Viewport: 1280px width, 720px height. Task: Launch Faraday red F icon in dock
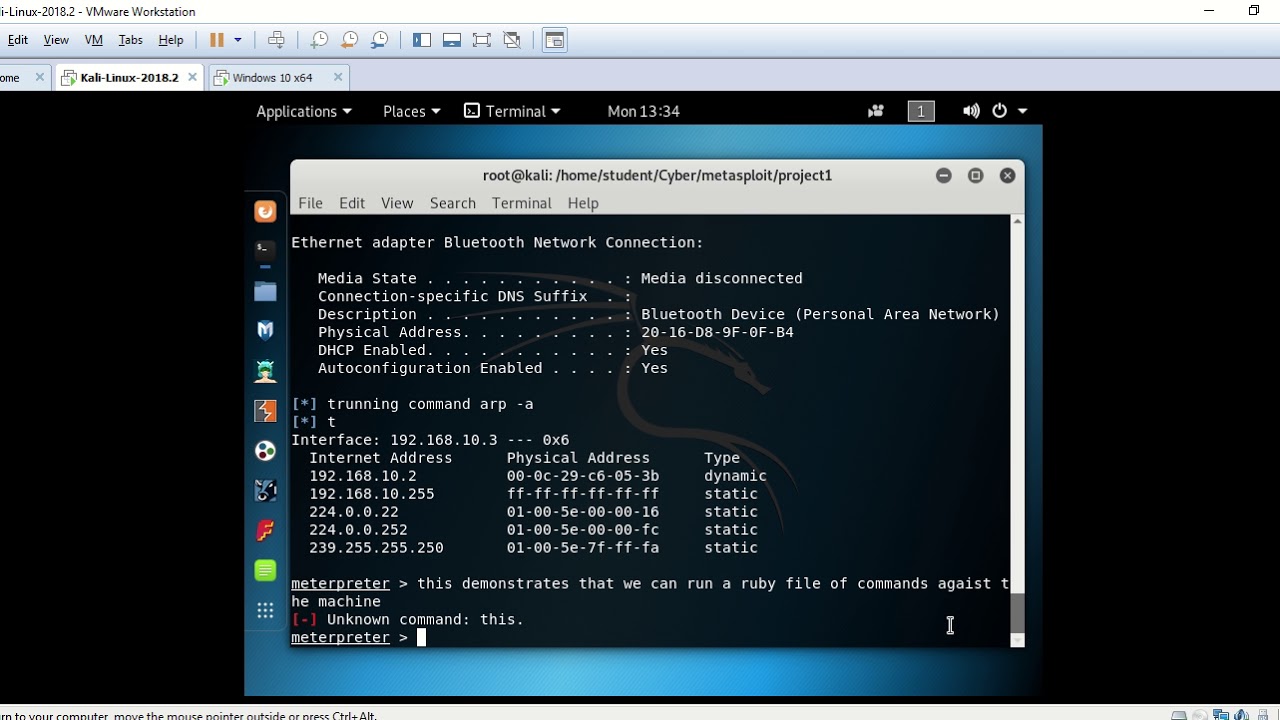tap(265, 531)
